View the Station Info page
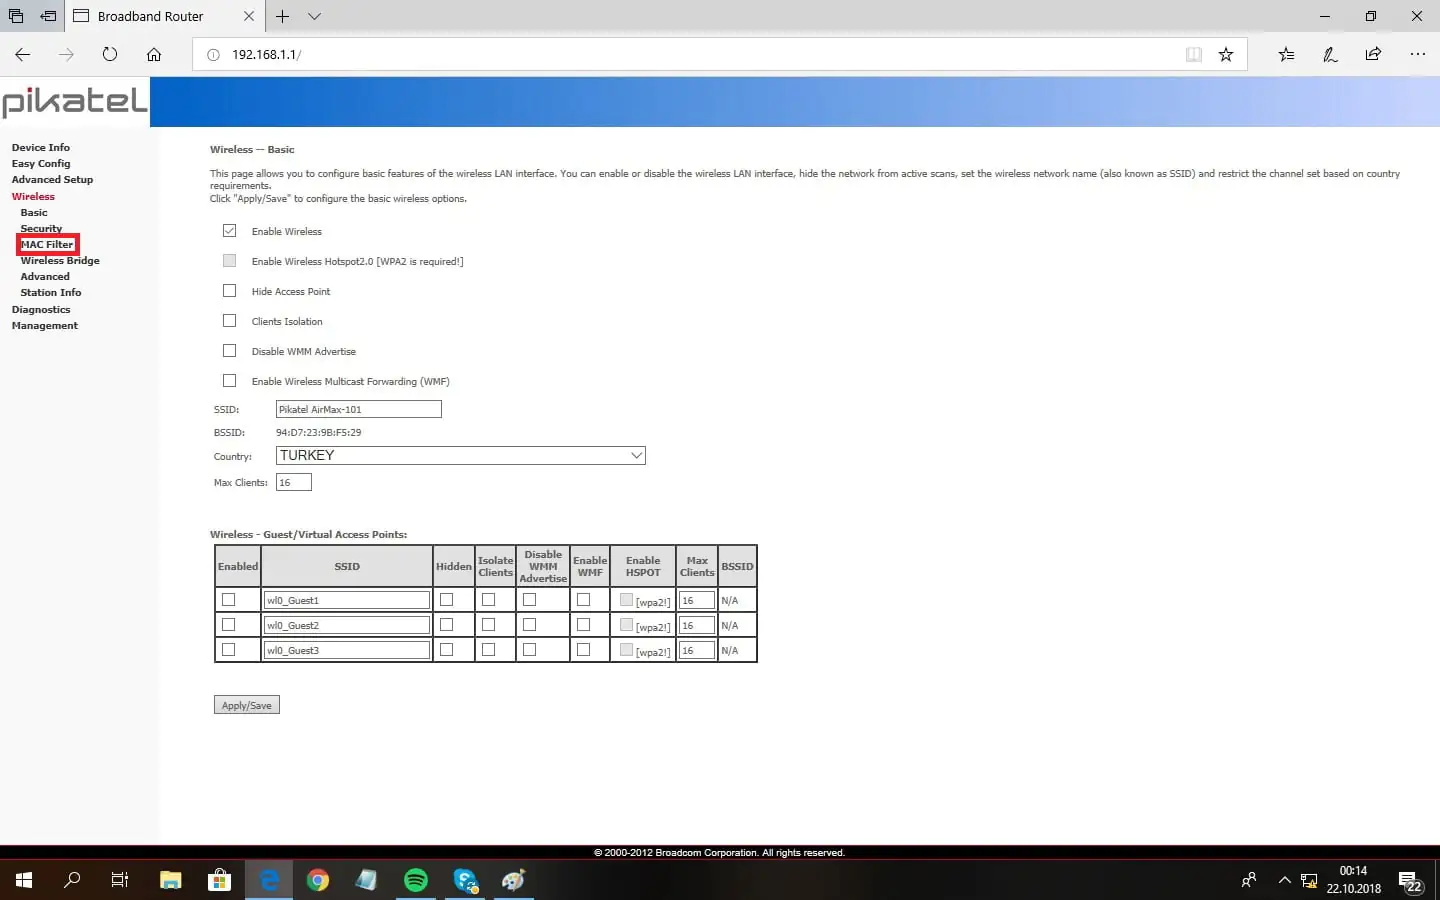1440x900 pixels. (x=51, y=293)
